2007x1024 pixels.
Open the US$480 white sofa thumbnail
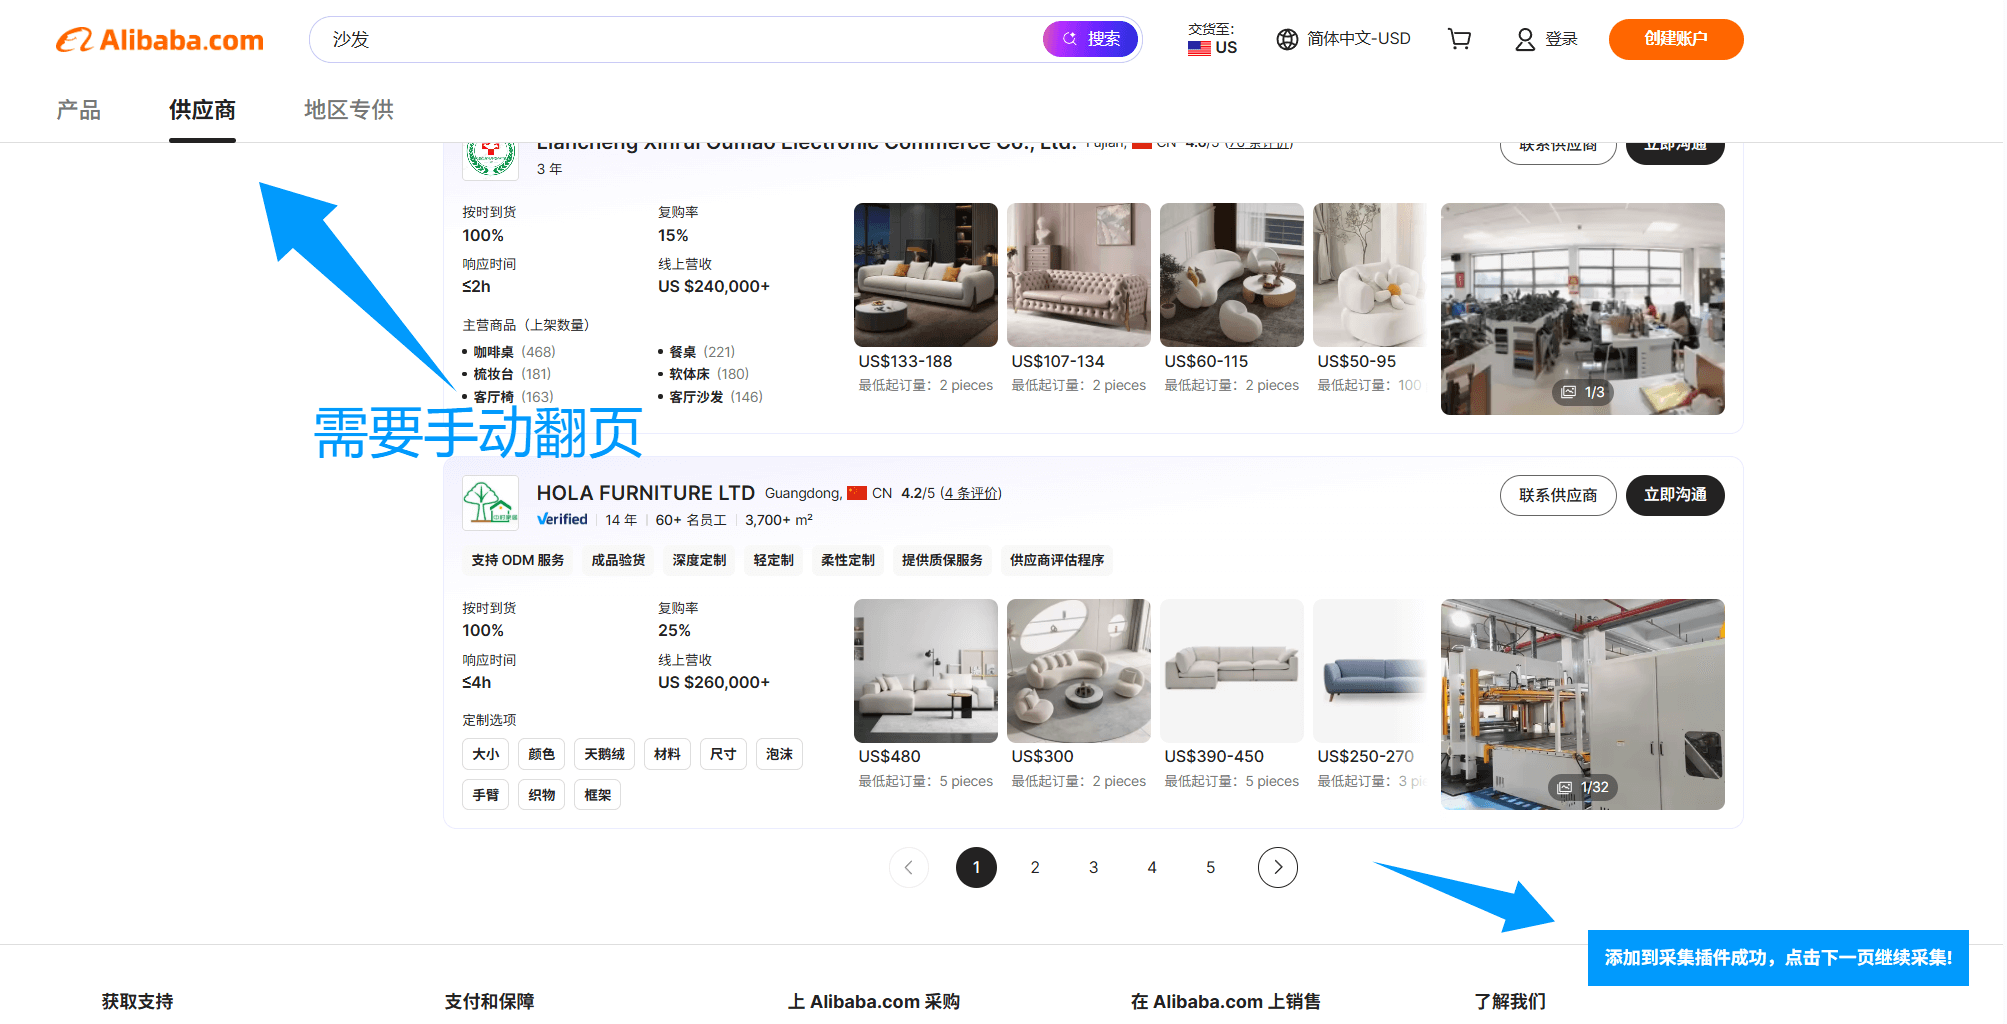(x=925, y=671)
